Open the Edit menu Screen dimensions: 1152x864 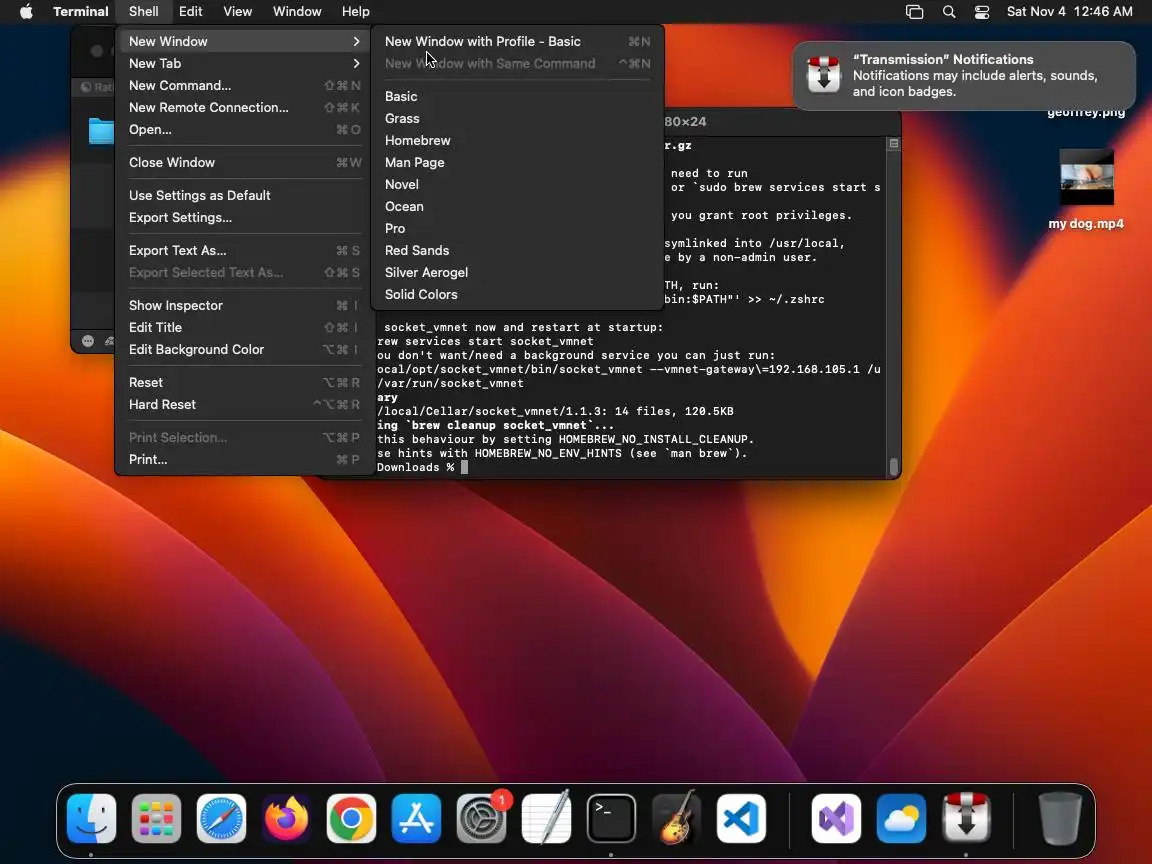click(x=190, y=11)
